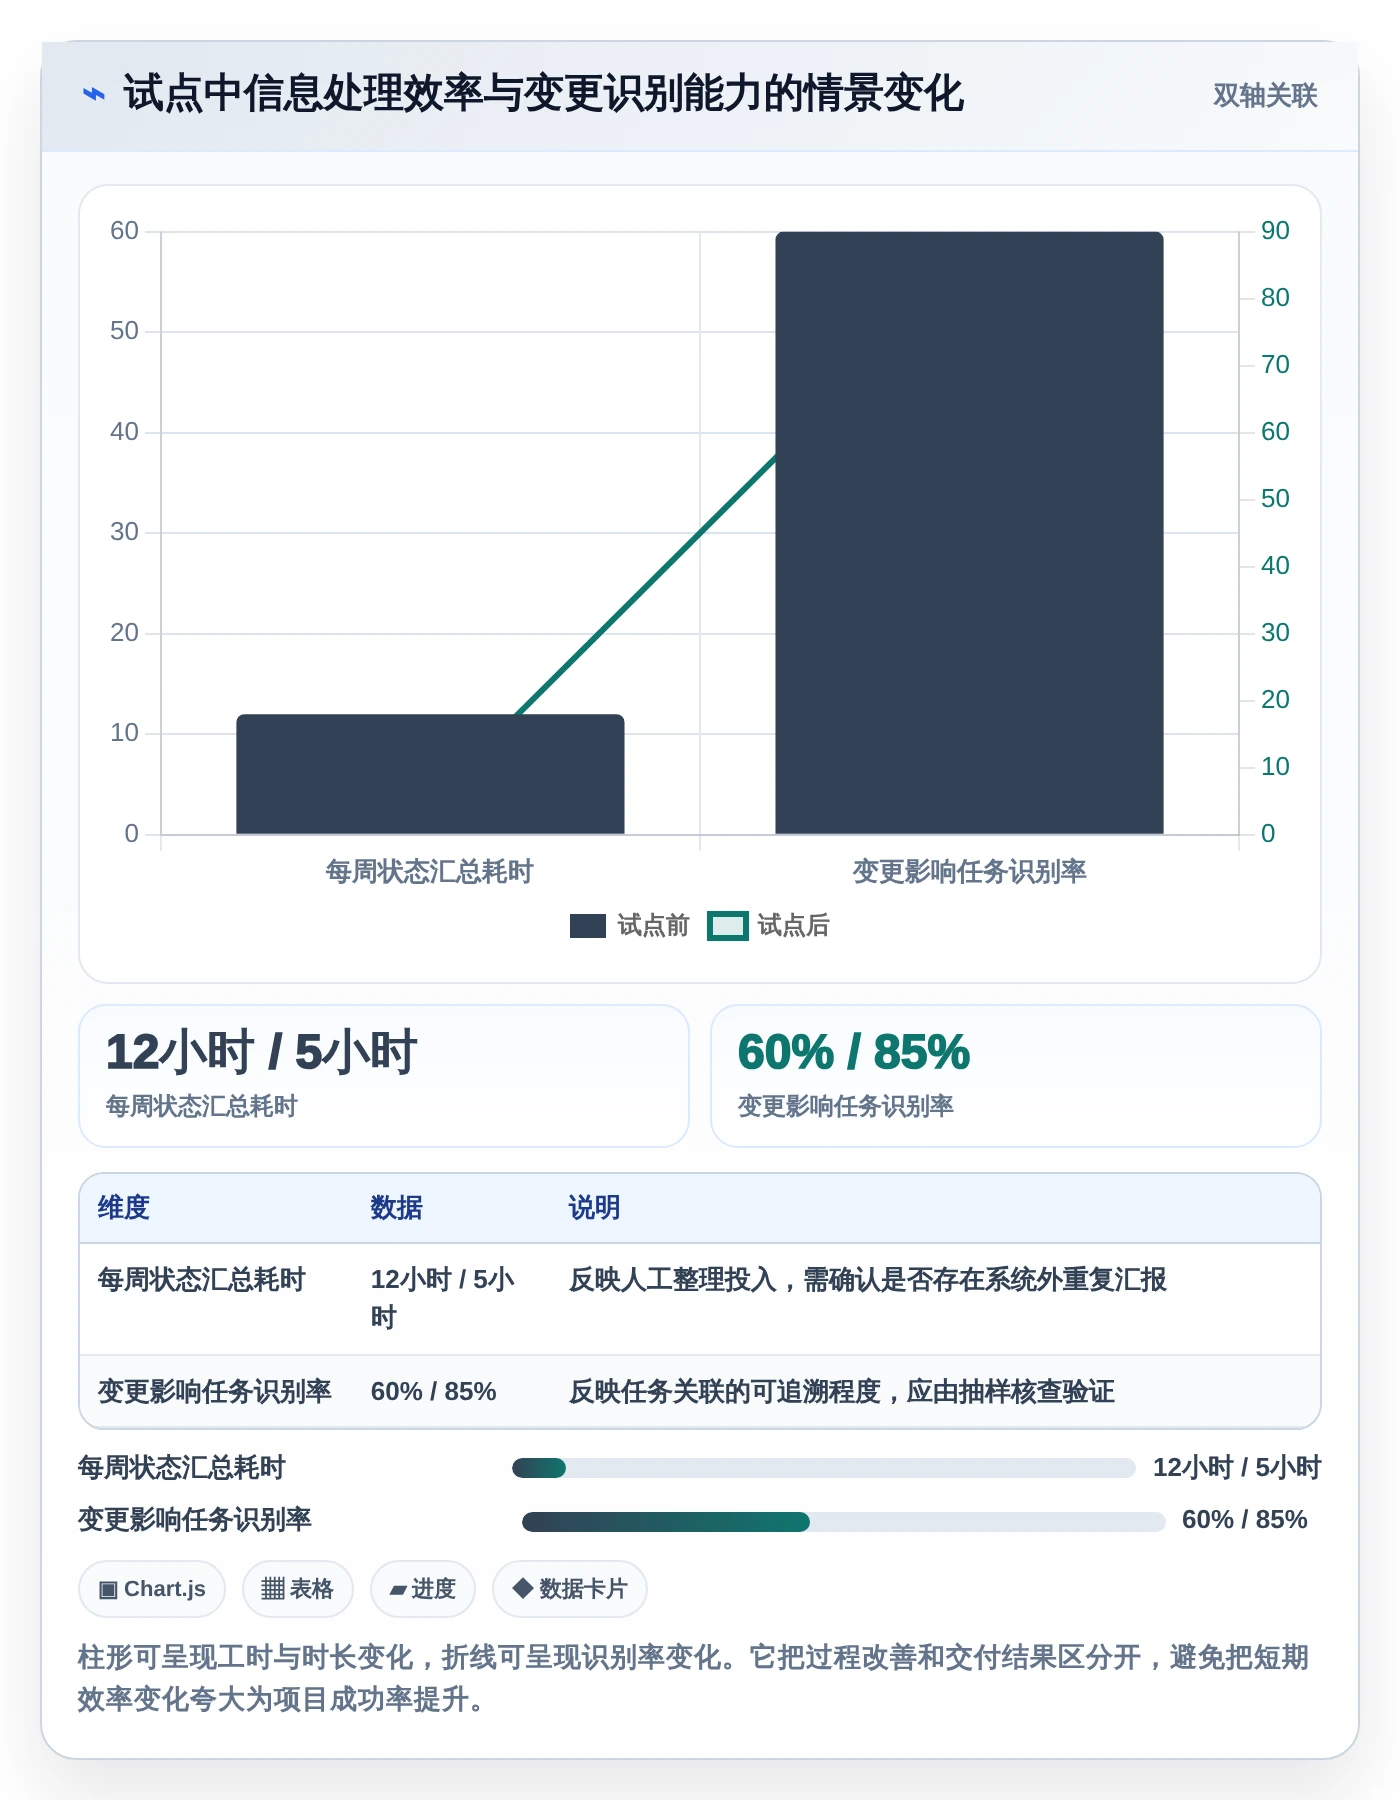
Task: Click the 变更影响任务识别率 x-axis label
Action: pyautogui.click(x=969, y=872)
